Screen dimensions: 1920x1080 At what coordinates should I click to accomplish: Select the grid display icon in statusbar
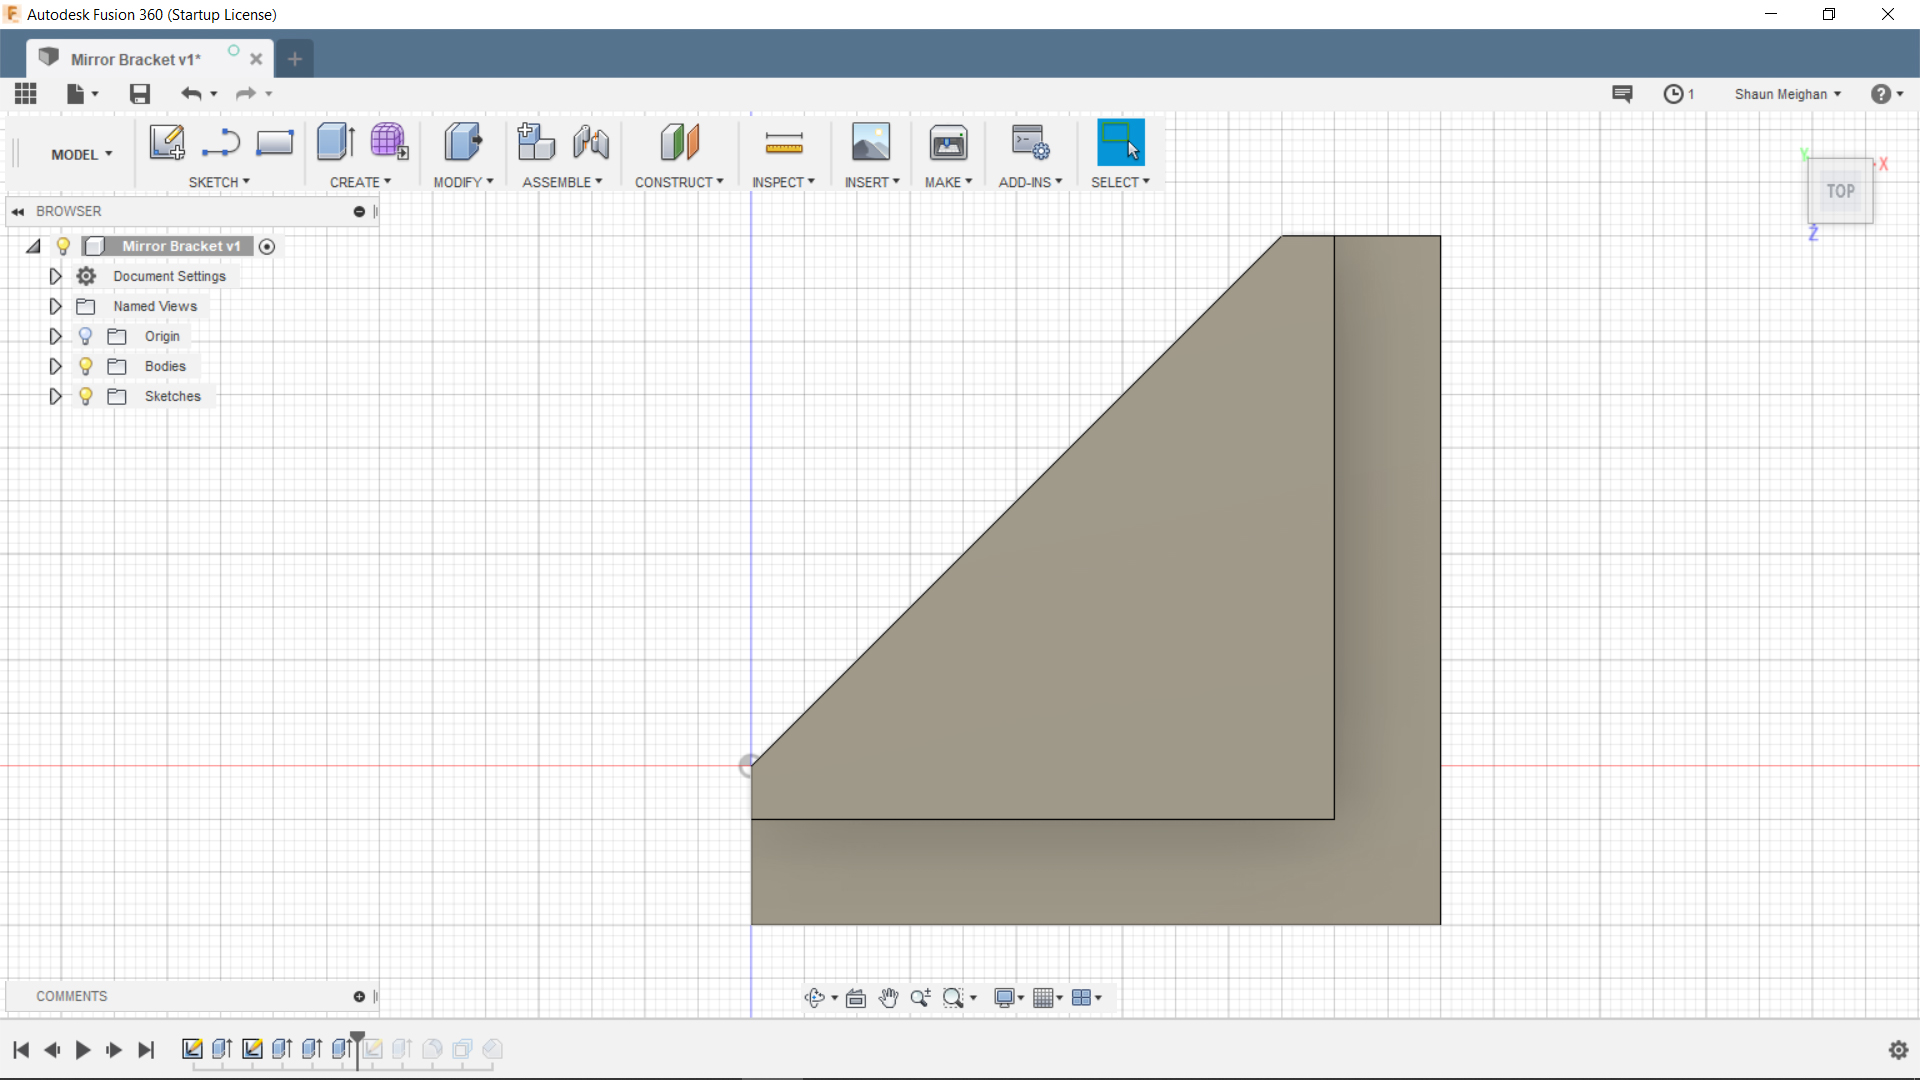point(1048,998)
